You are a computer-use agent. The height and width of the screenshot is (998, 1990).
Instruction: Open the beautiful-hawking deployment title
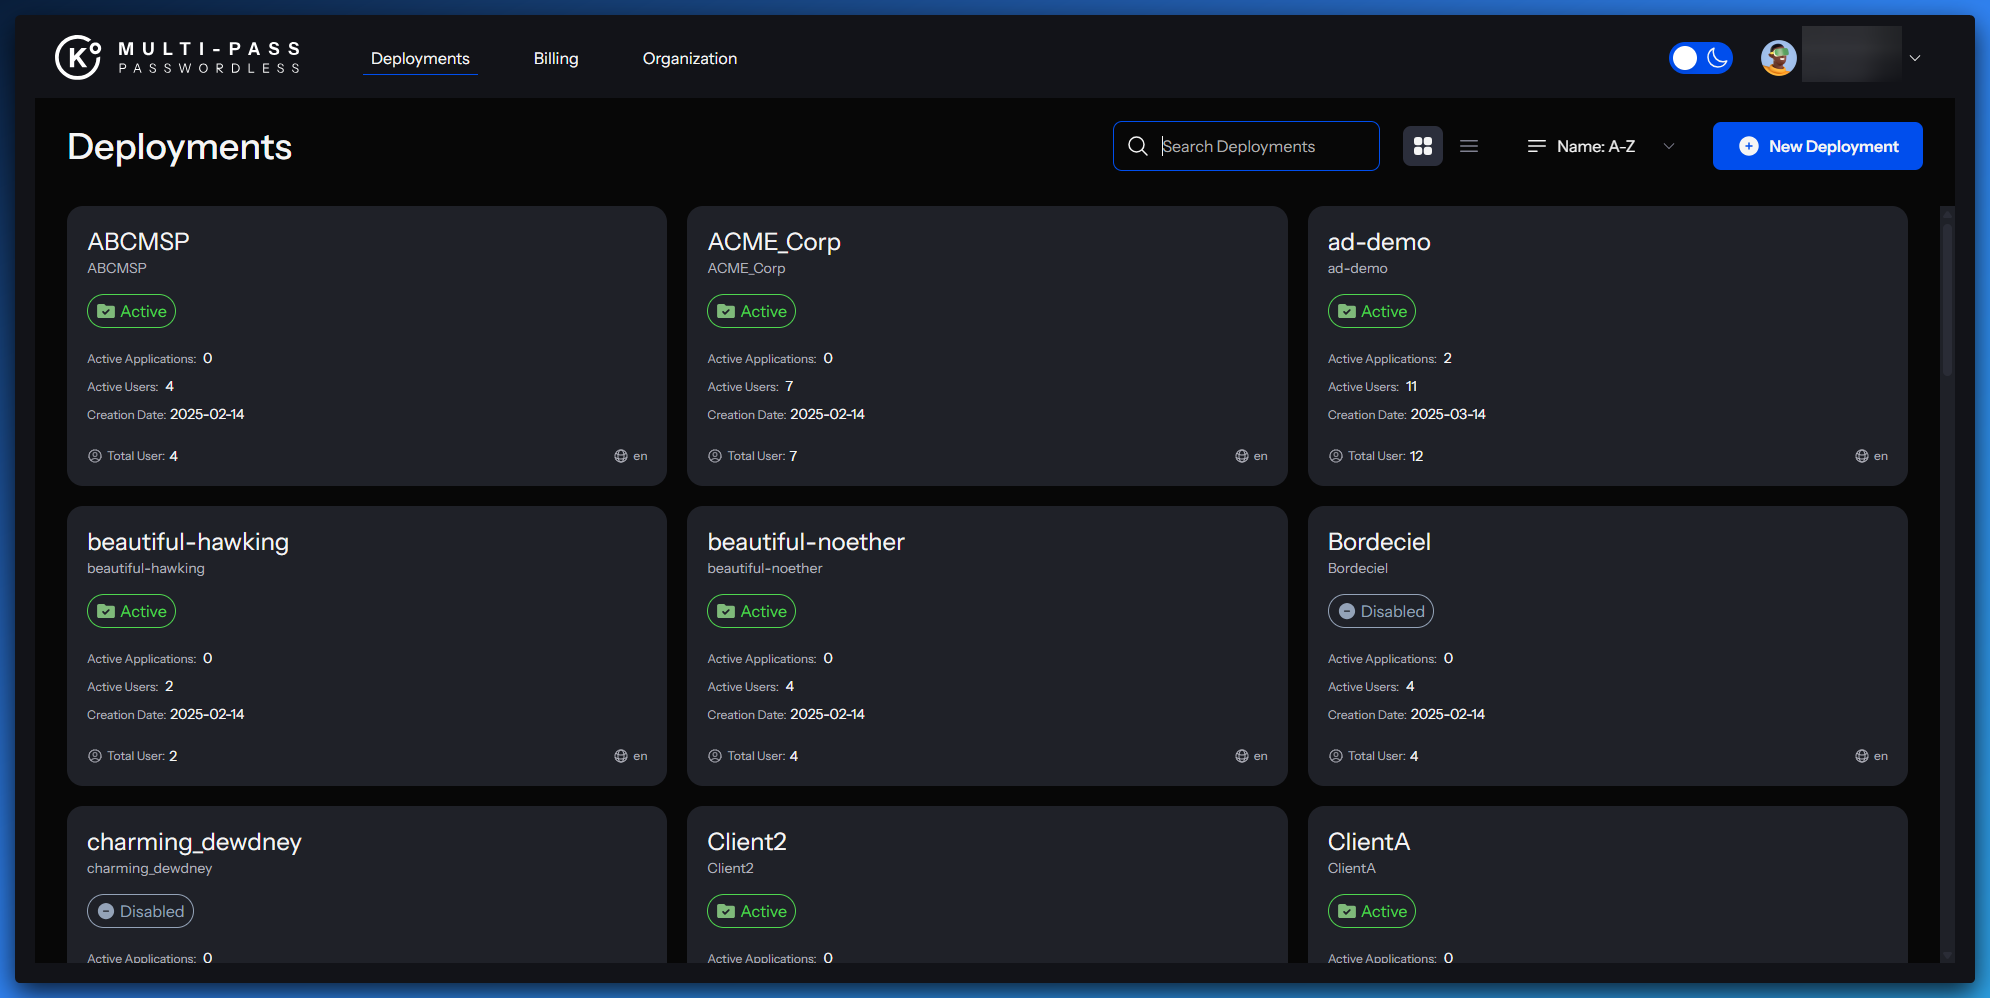click(x=188, y=541)
